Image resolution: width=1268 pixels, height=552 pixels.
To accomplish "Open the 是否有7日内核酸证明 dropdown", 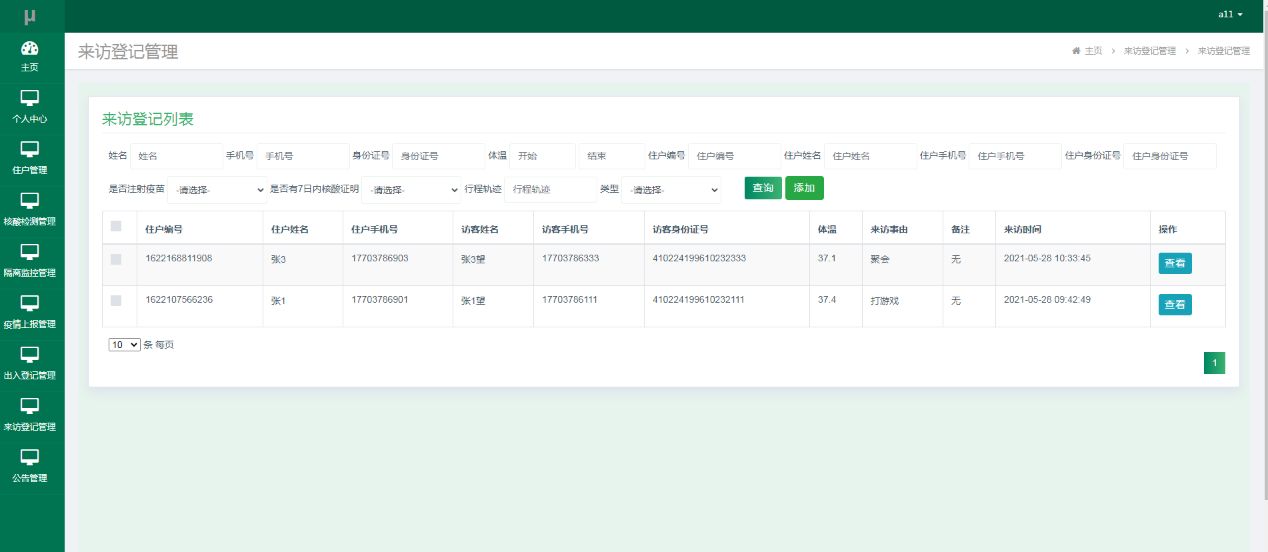I will point(411,190).
